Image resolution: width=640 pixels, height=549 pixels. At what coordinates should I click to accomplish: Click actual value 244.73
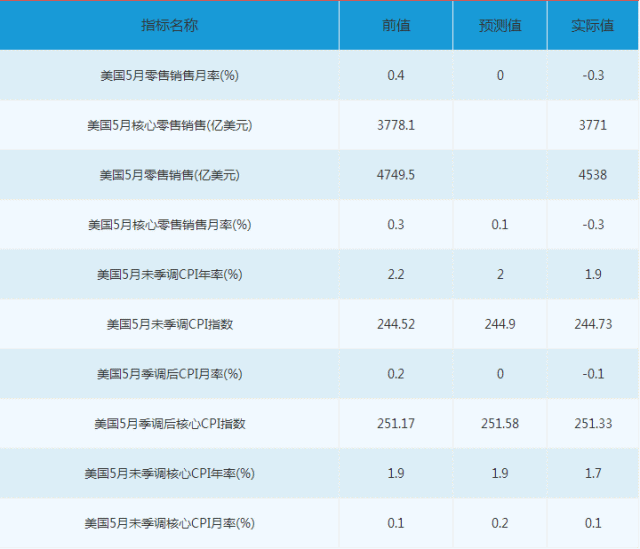tap(593, 325)
